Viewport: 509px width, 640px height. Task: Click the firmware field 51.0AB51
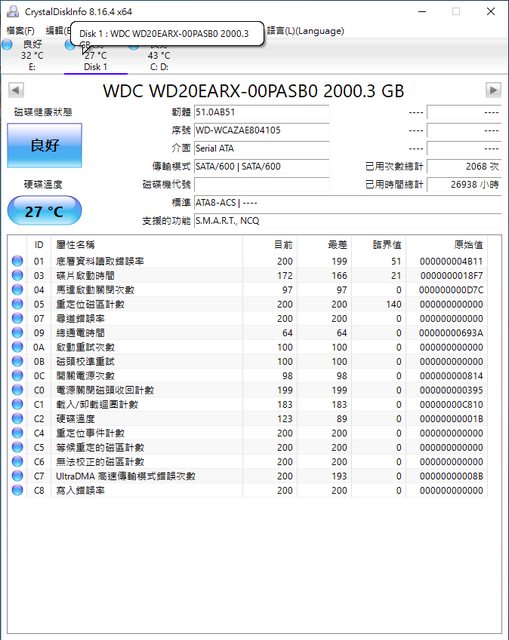262,113
